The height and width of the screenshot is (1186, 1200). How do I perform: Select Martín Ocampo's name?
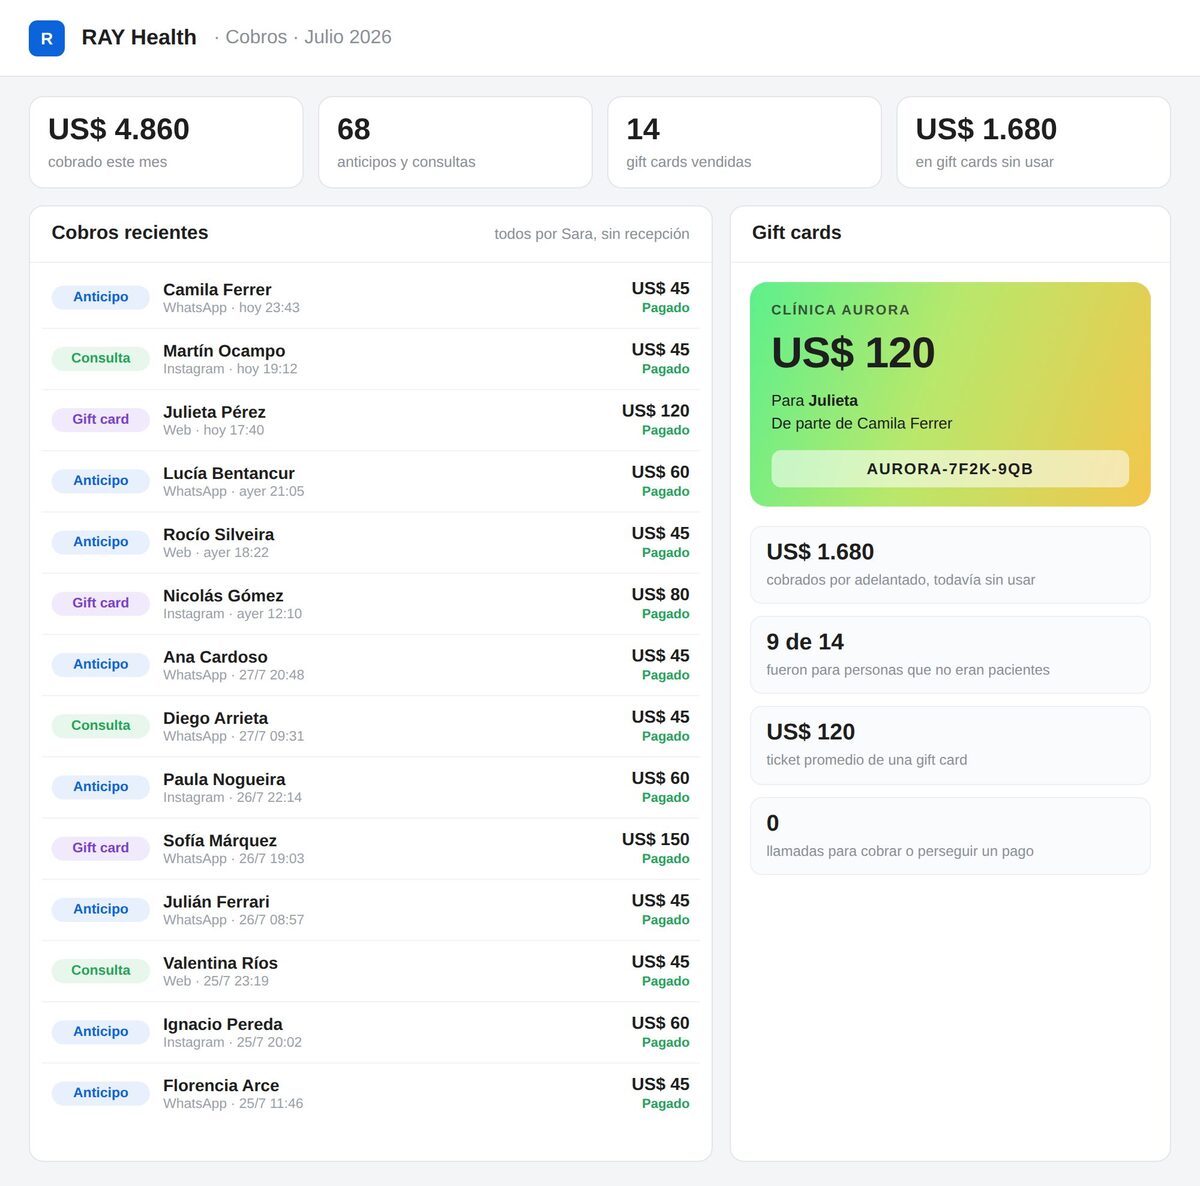point(224,350)
